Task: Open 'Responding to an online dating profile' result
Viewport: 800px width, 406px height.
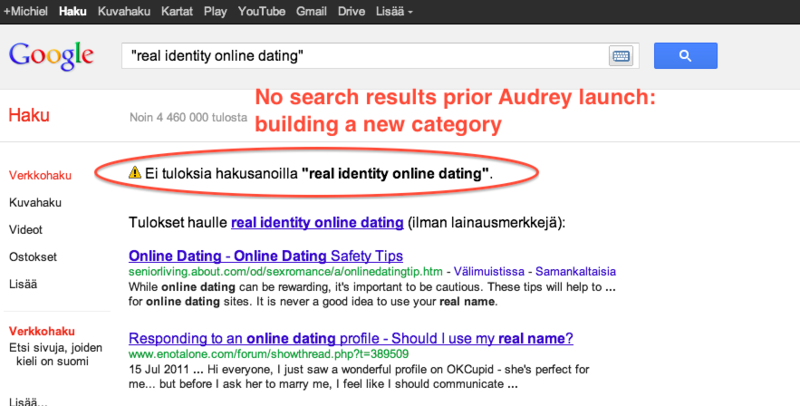Action: (x=351, y=338)
